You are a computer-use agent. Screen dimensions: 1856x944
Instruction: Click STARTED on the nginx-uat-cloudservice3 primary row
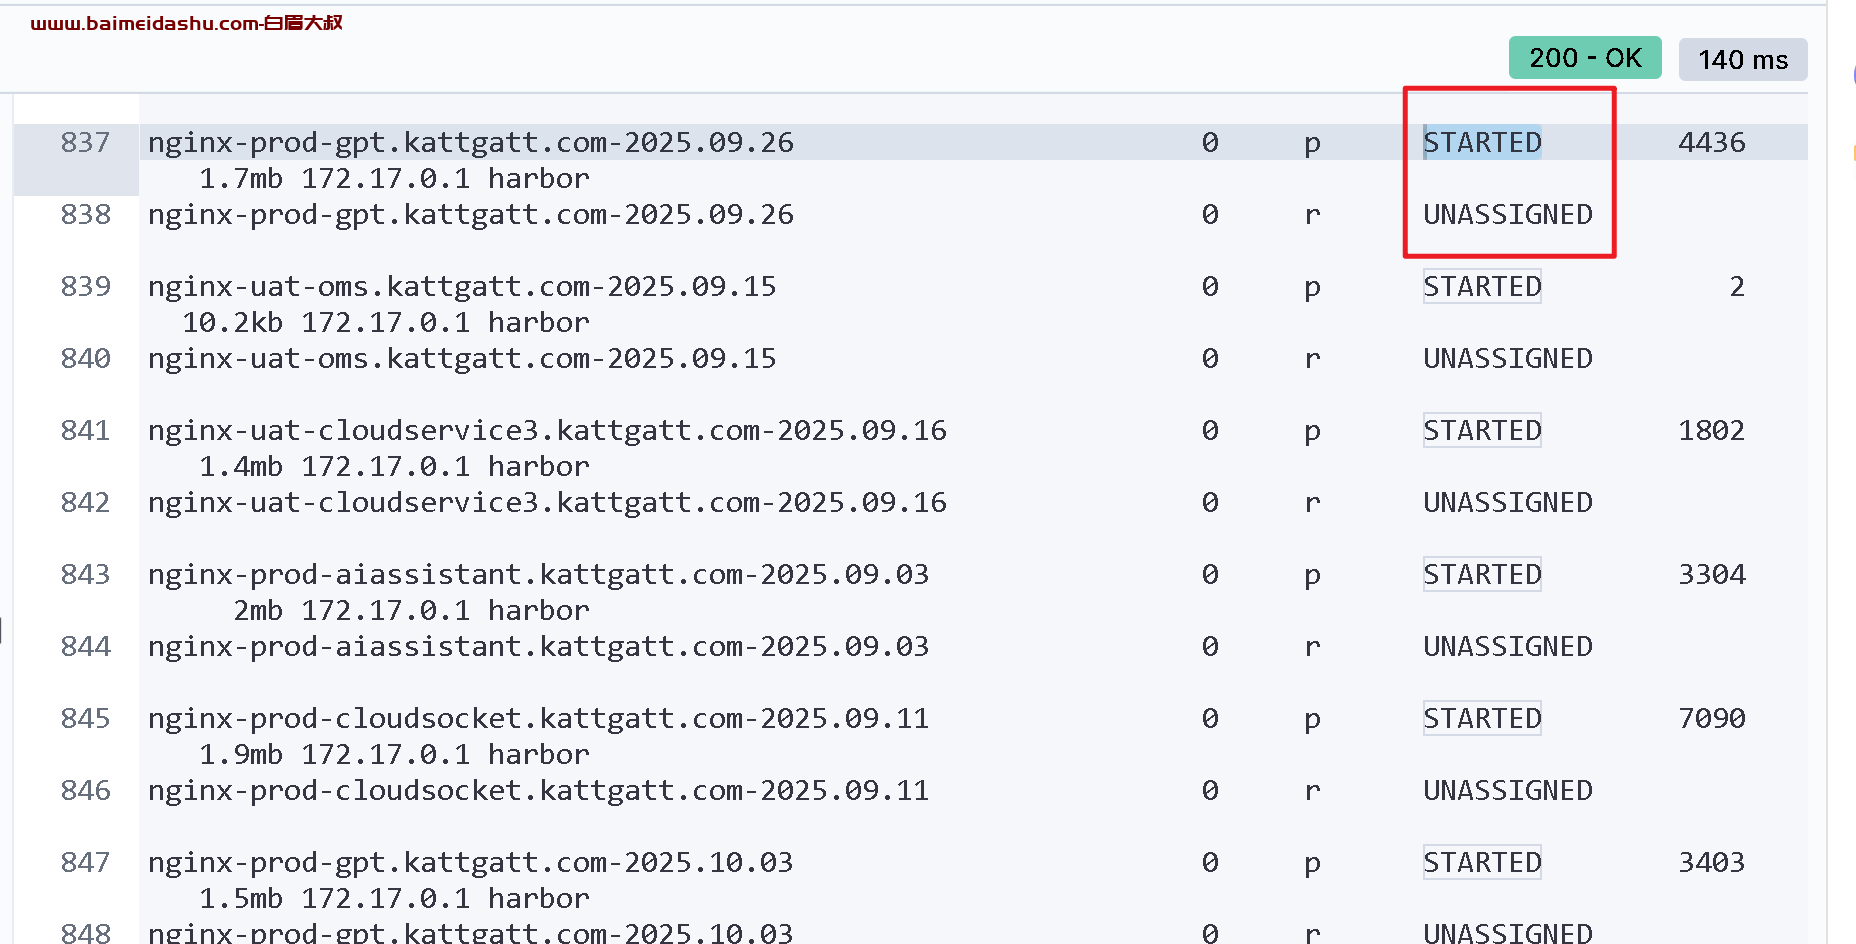click(1482, 430)
